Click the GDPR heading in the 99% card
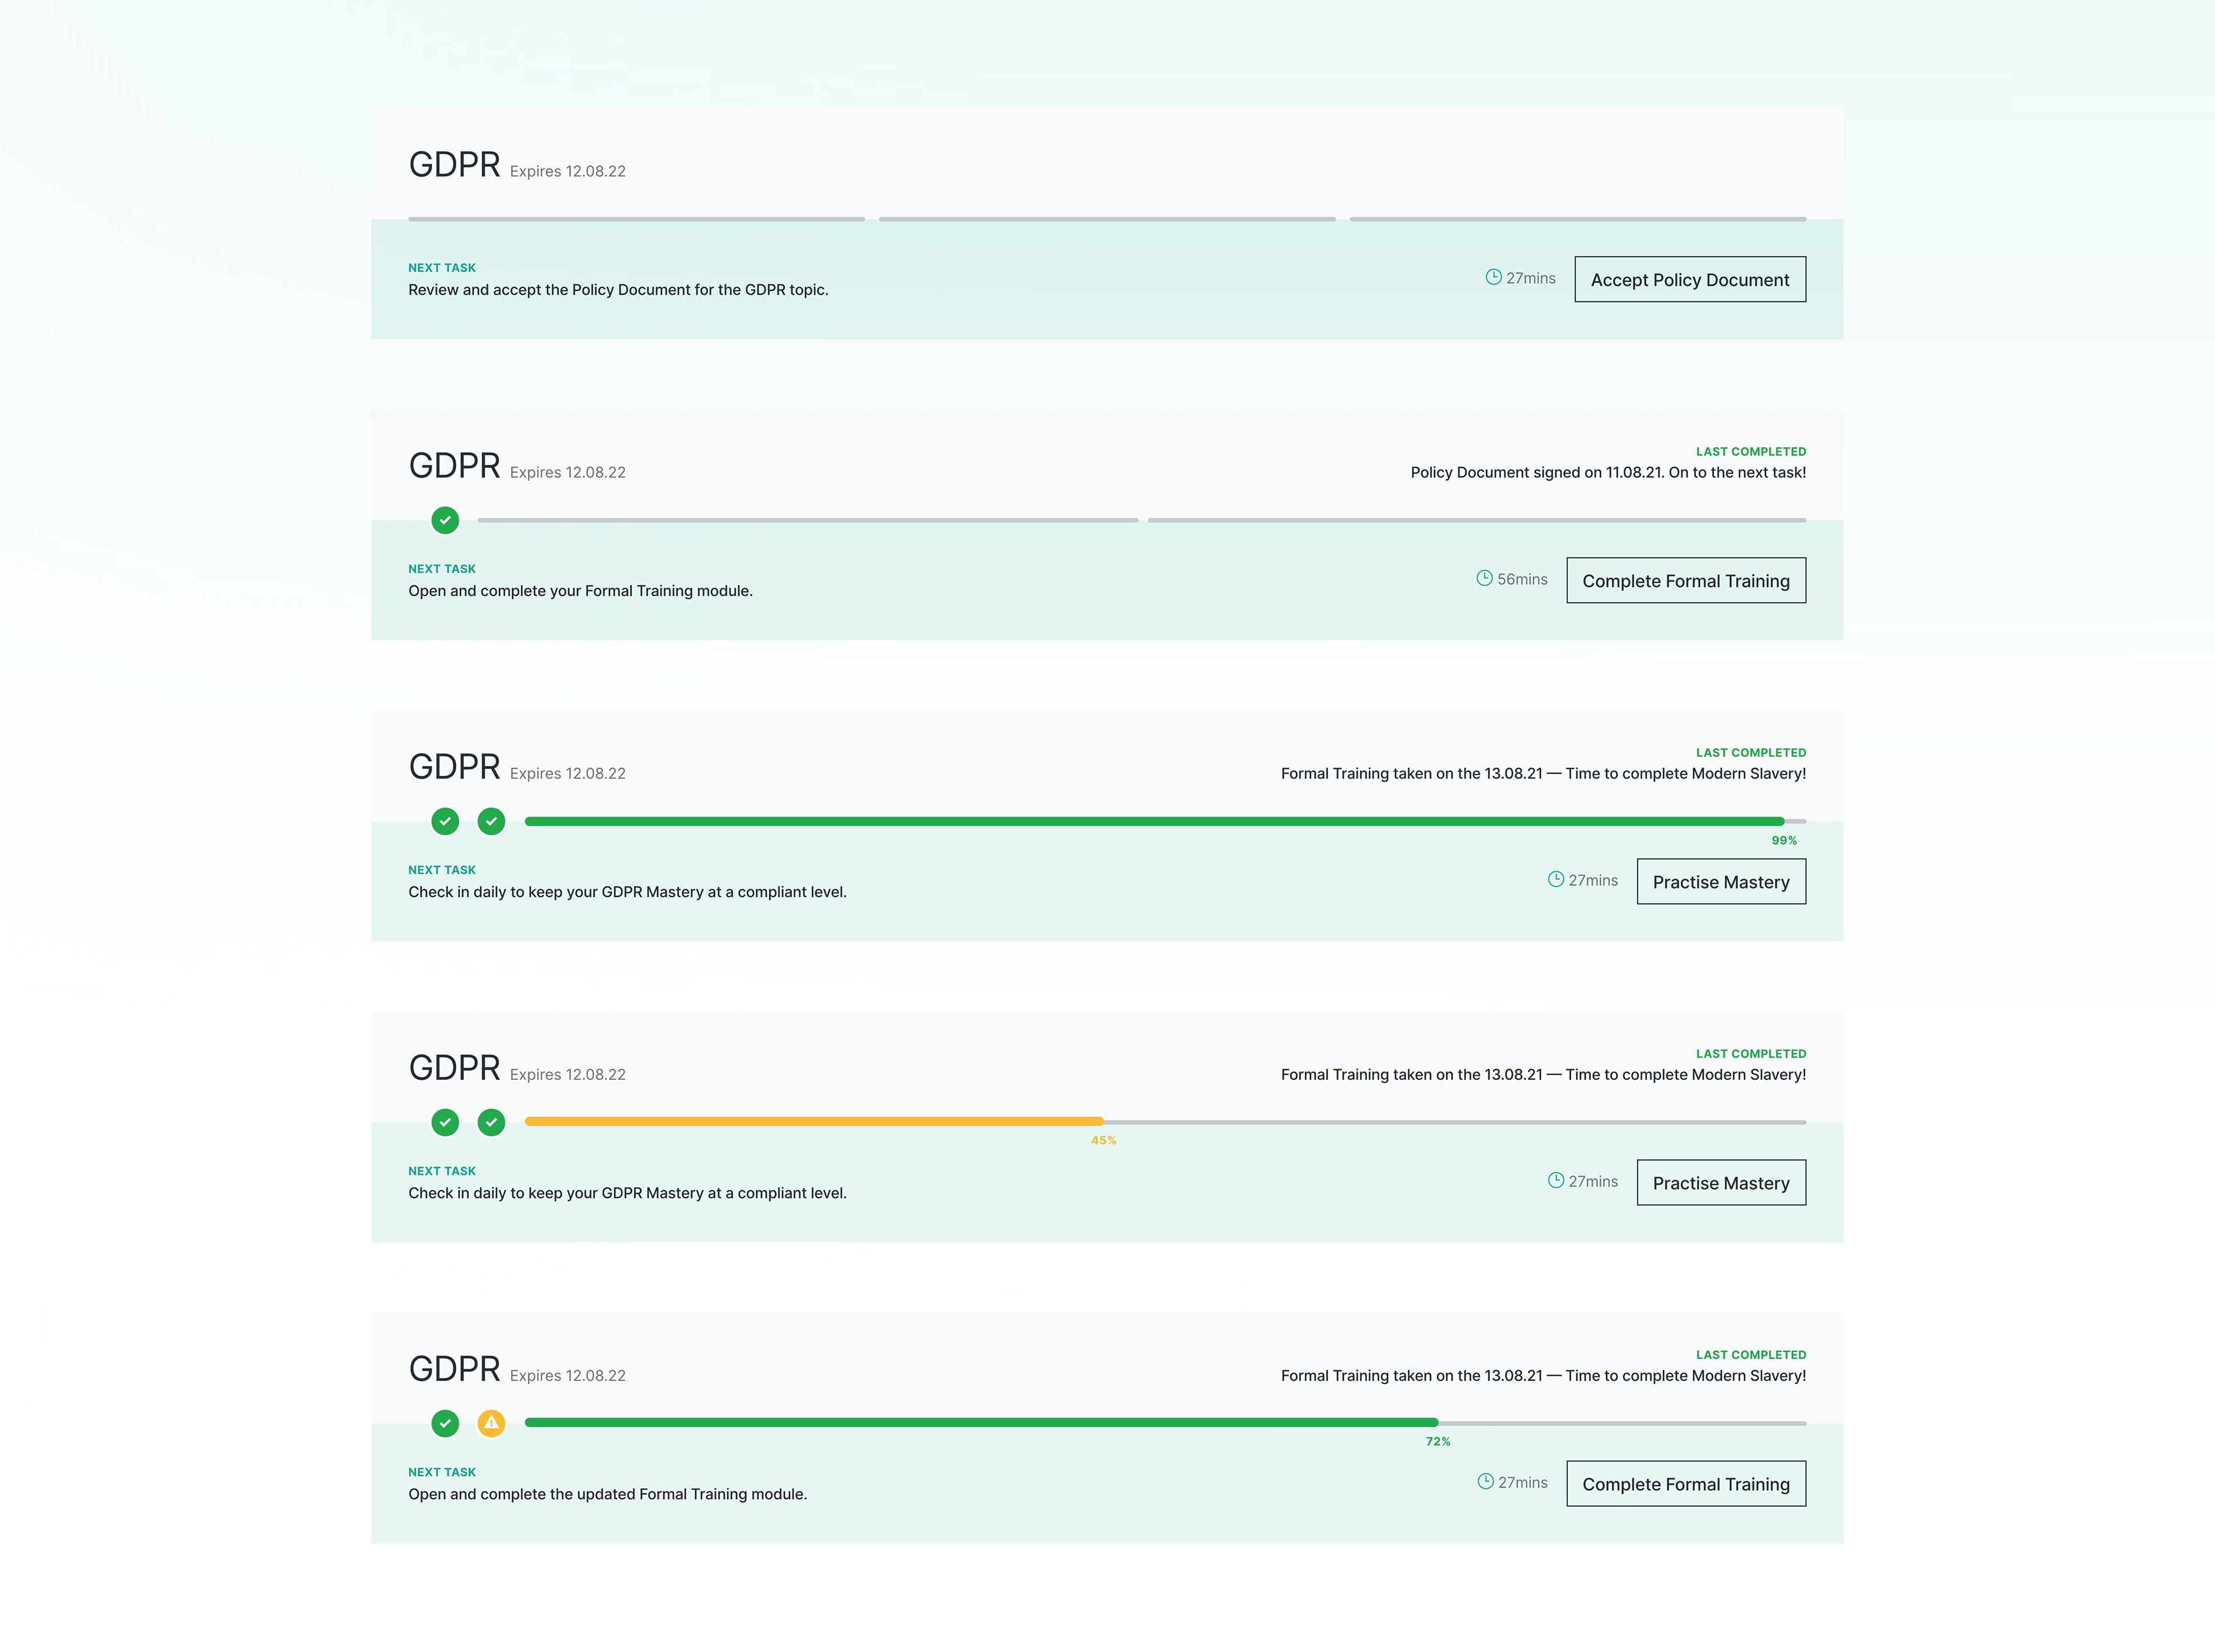Viewport: 2215px width, 1652px height. (454, 766)
